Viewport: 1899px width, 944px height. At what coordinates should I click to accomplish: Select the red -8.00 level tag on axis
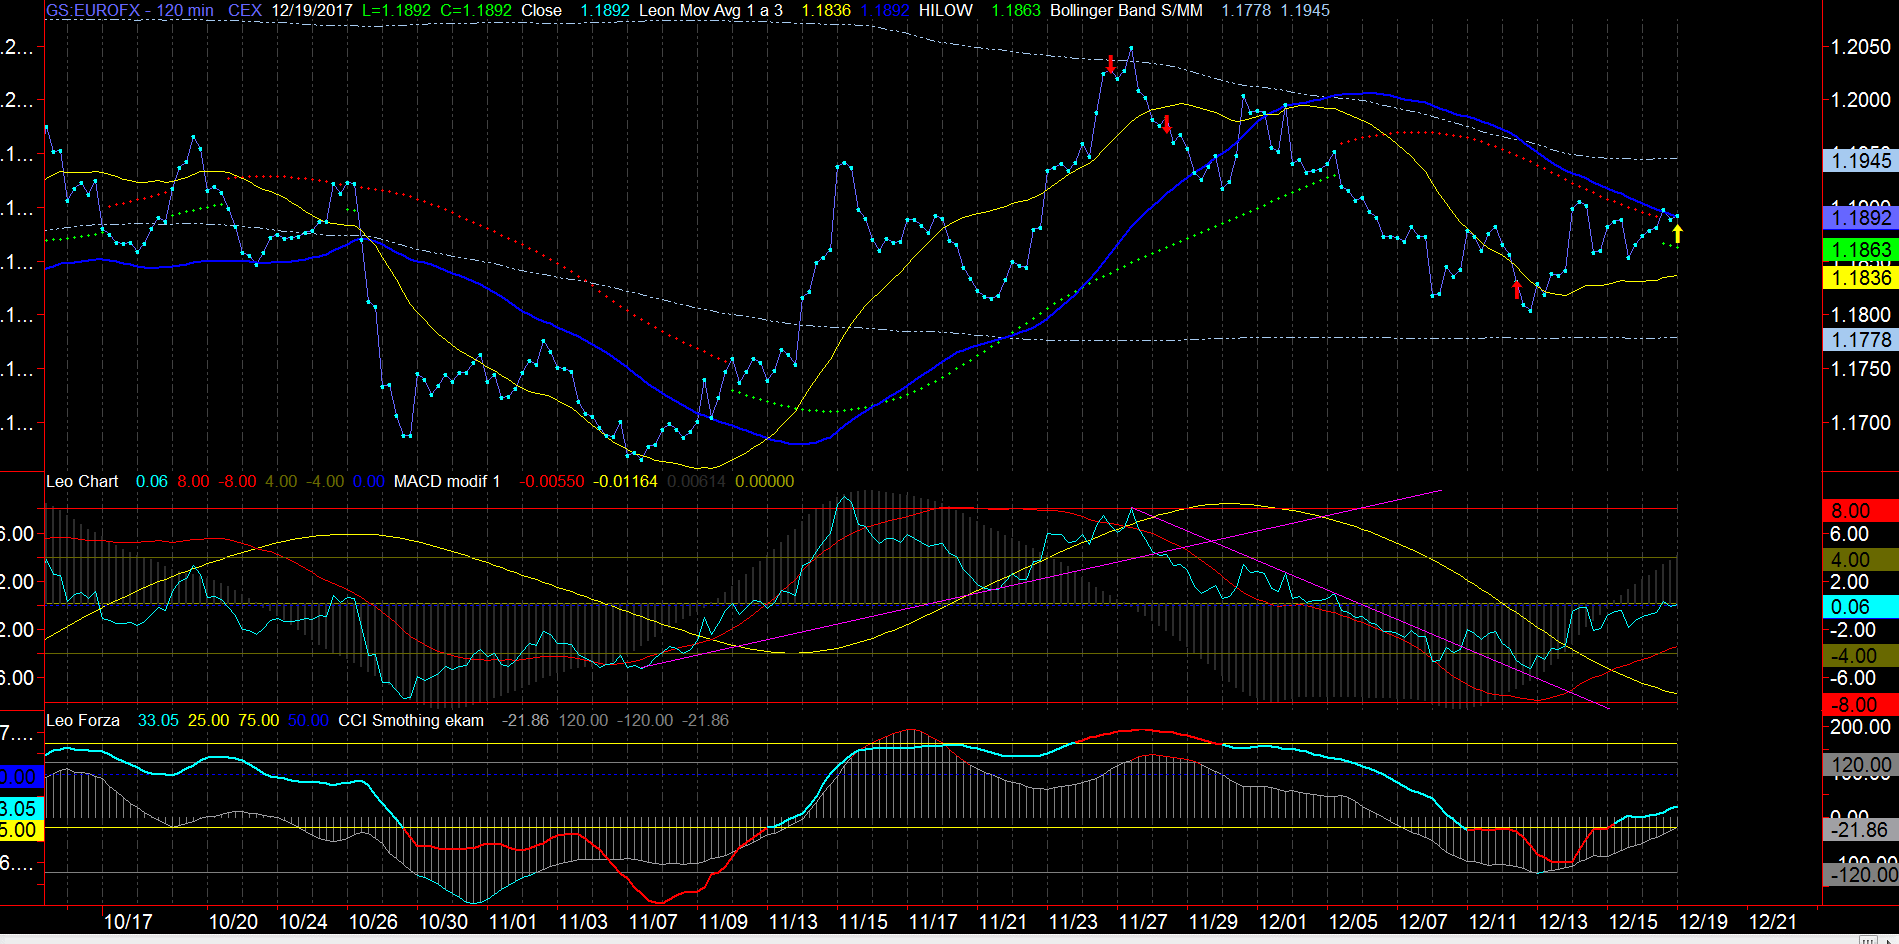[x=1860, y=704]
